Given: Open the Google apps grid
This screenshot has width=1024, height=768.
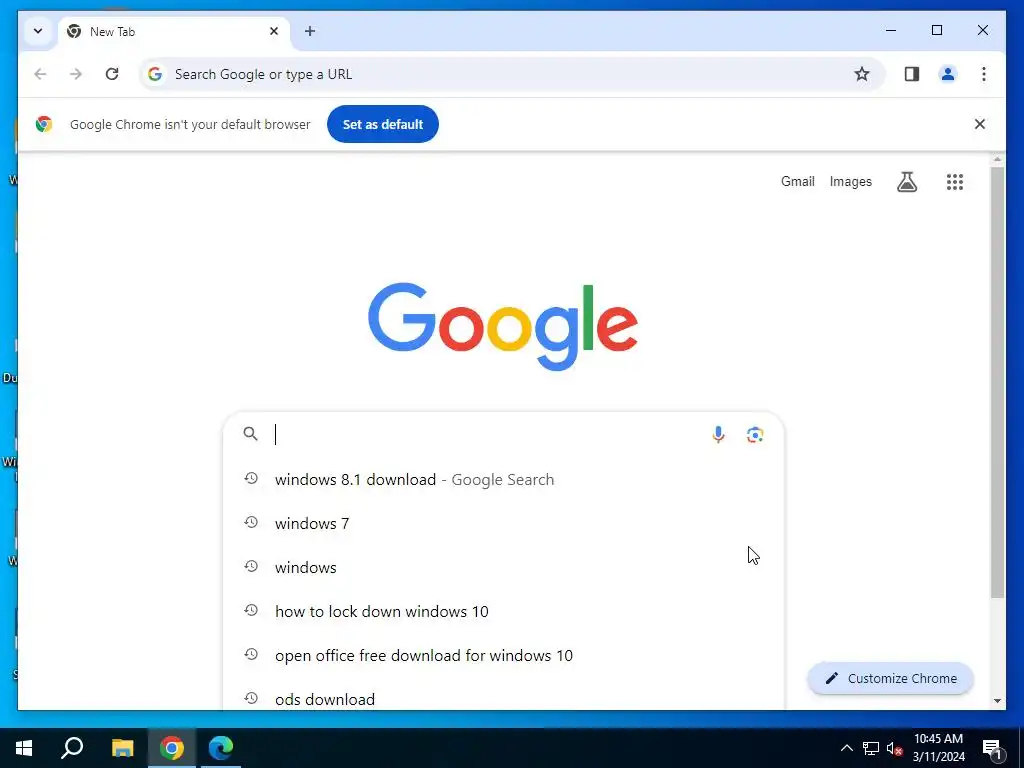Looking at the screenshot, I should pyautogui.click(x=955, y=182).
